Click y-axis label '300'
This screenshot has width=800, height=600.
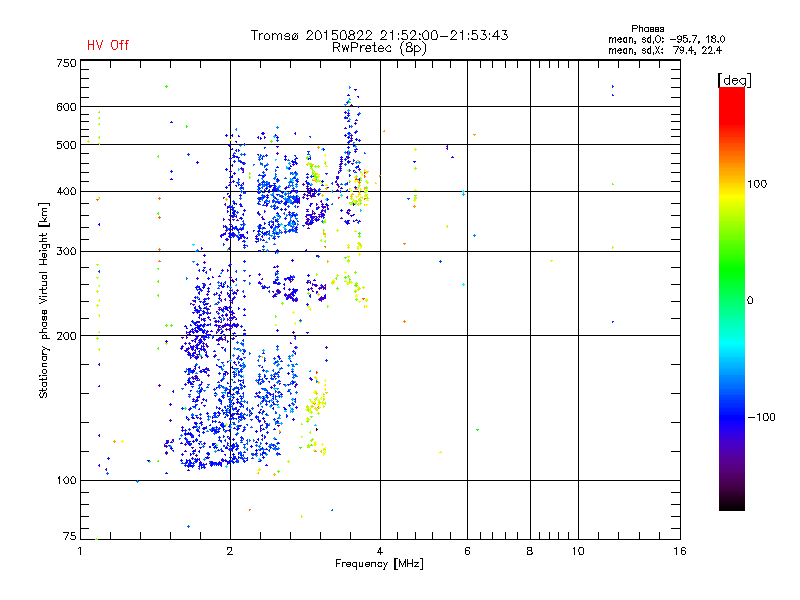(x=66, y=252)
